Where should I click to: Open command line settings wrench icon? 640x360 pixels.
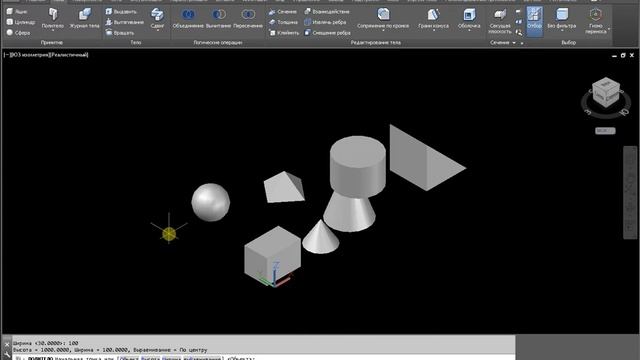[7, 355]
